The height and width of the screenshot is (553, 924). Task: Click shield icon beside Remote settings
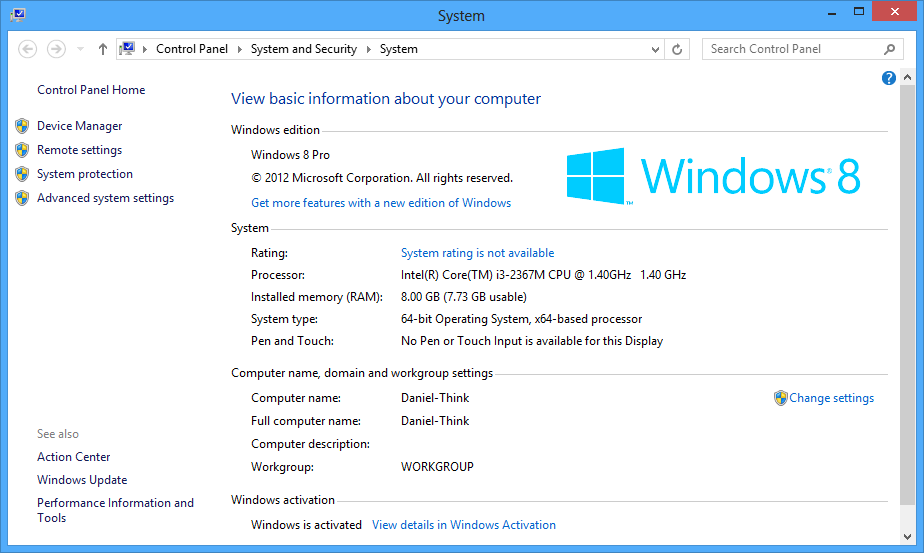point(22,150)
